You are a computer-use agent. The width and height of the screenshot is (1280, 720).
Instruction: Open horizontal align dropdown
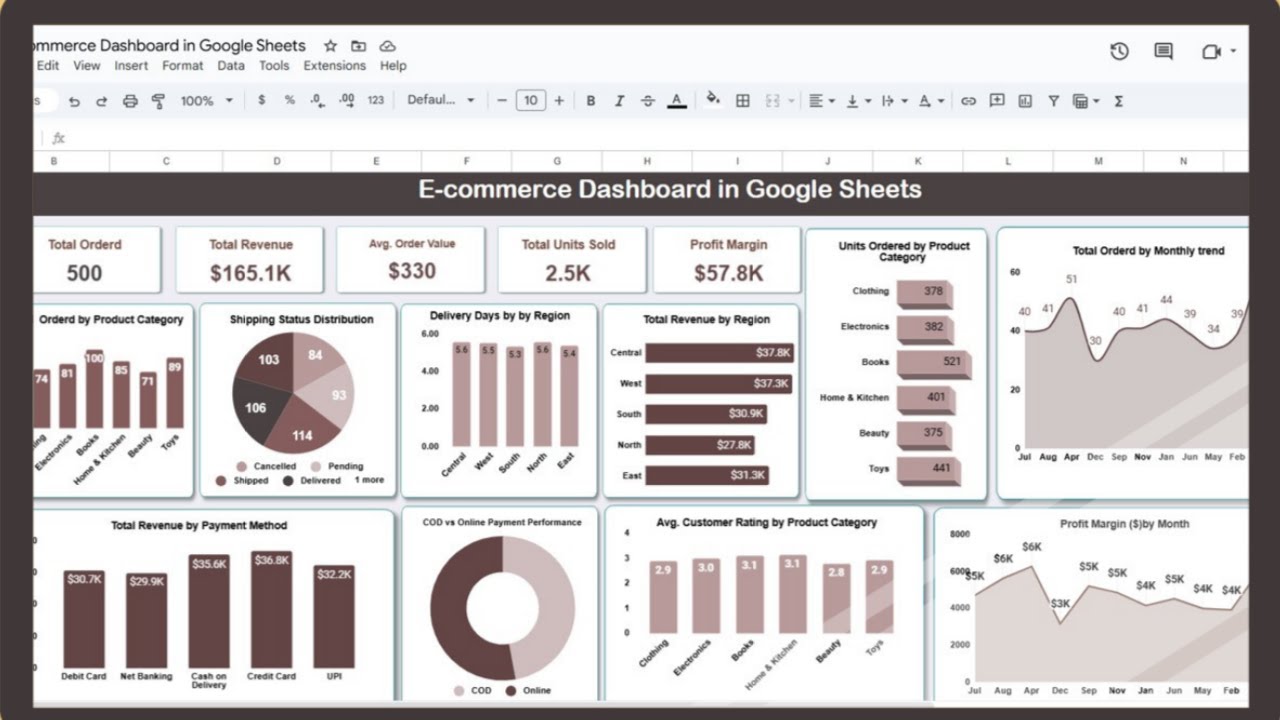pos(821,101)
